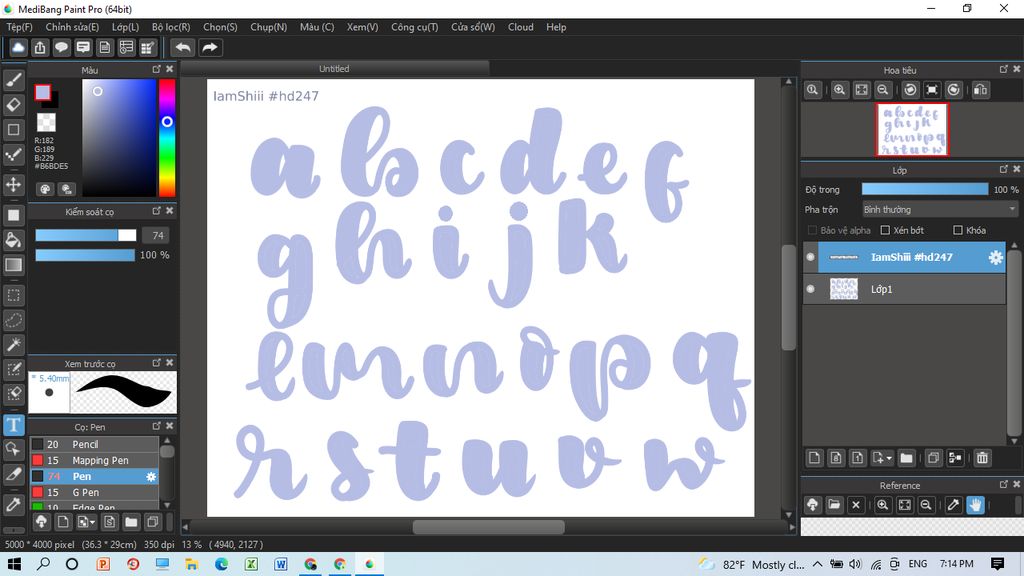
Task: Show hidden icons in system tray
Action: pyautogui.click(x=818, y=564)
